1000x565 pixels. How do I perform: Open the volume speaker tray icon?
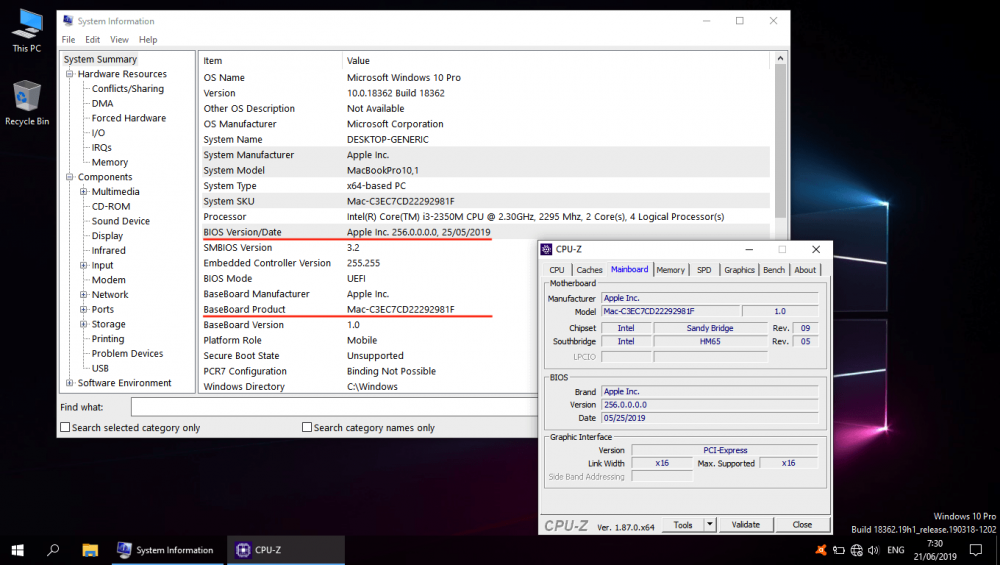click(873, 550)
